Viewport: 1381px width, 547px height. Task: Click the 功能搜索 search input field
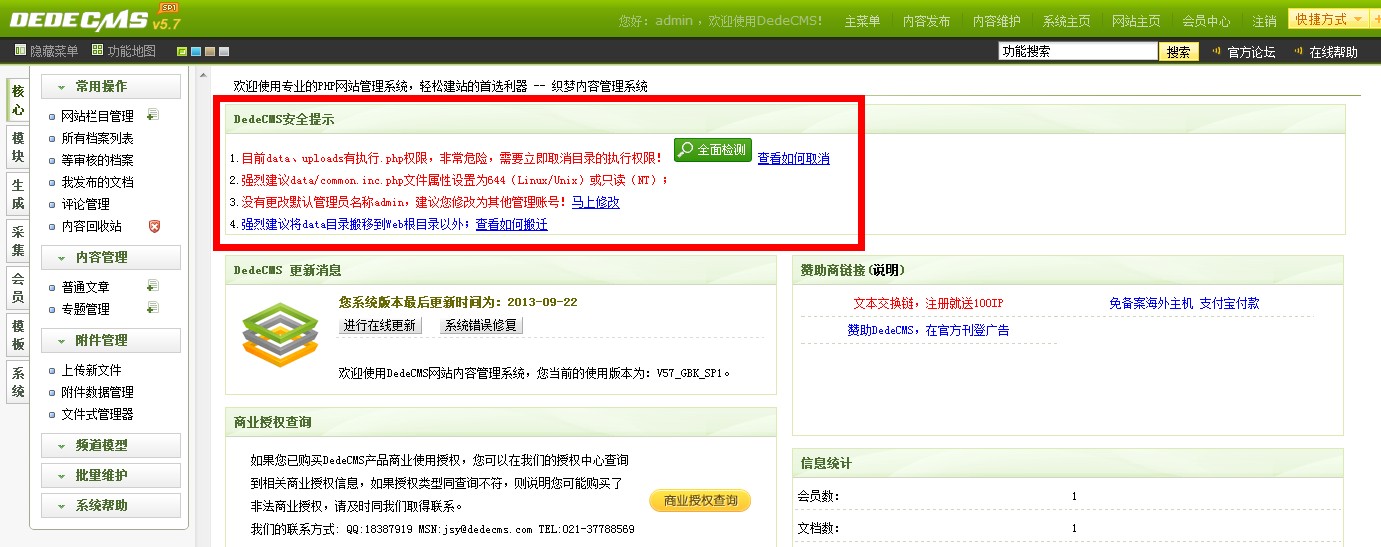click(1078, 52)
